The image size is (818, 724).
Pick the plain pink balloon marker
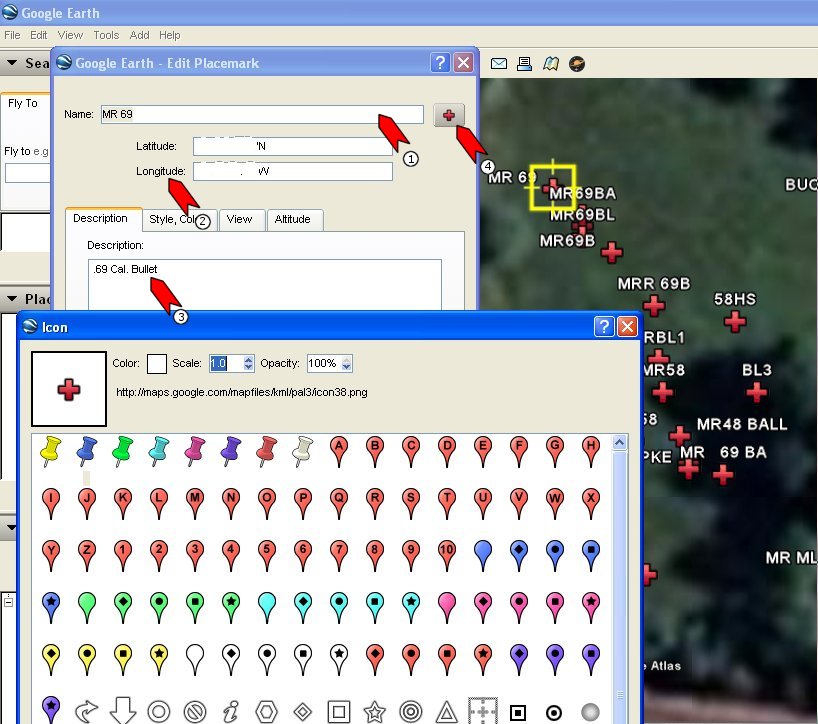click(x=447, y=608)
